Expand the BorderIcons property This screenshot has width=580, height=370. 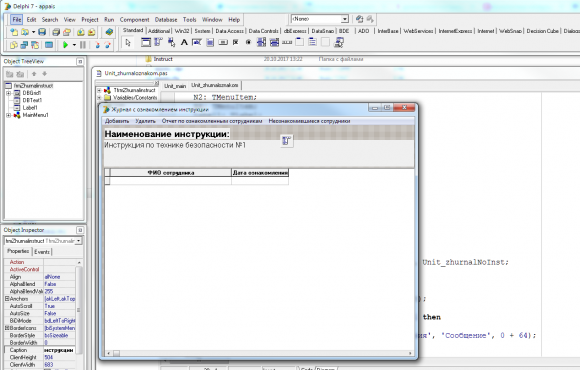click(7, 328)
